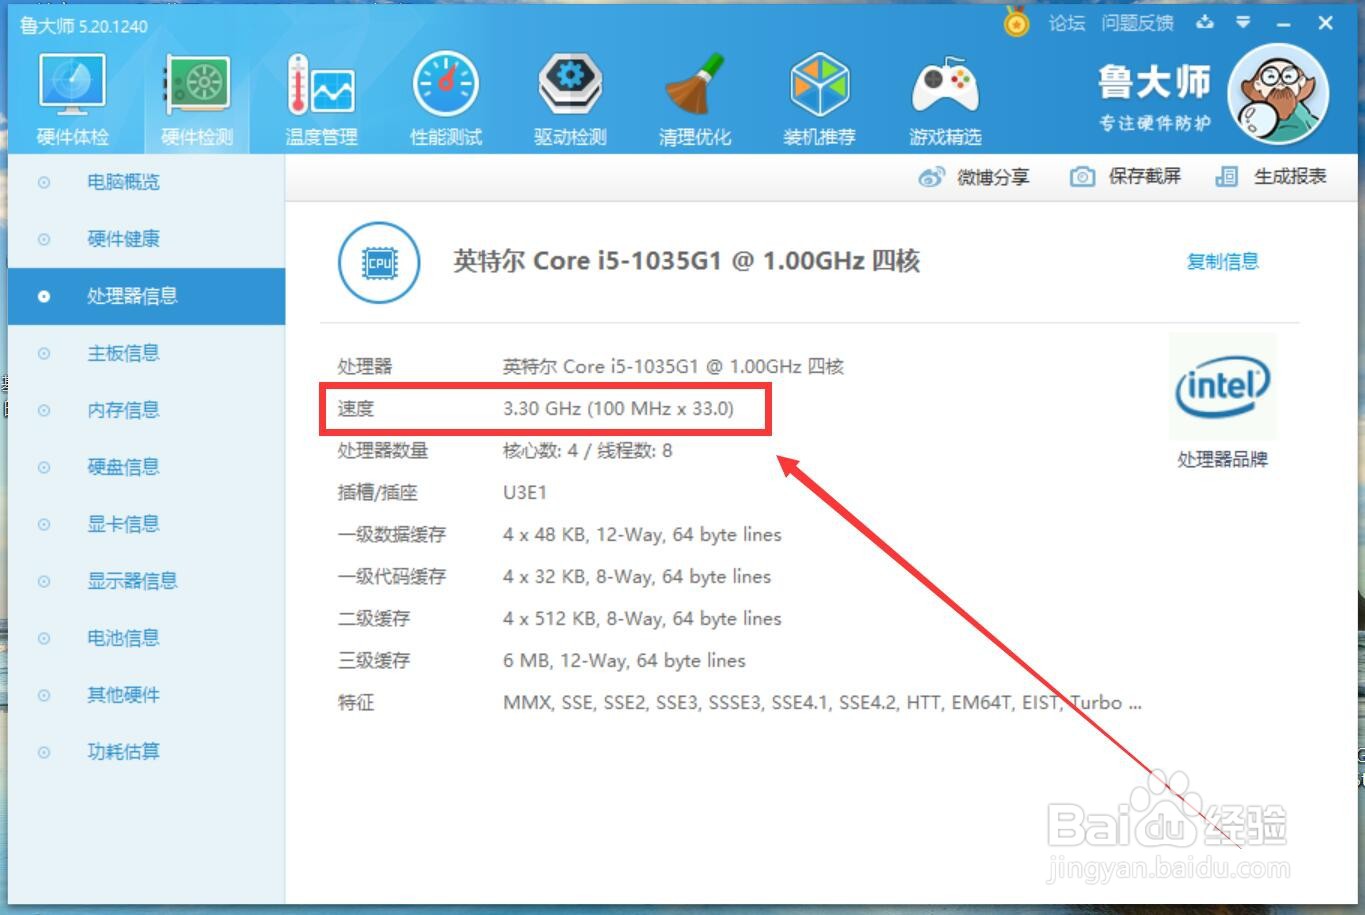Select 显示器信息 in sidebar
The height and width of the screenshot is (915, 1365).
(x=146, y=581)
